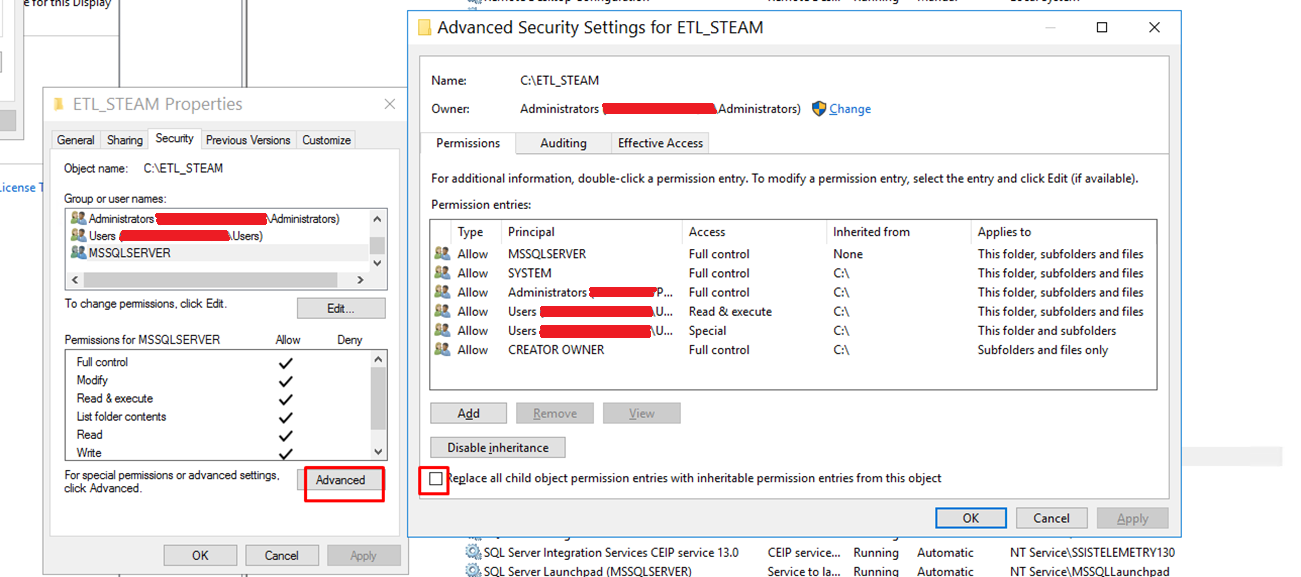Screen dimensions: 1301x577
Task: Click scroll down arrow of permissions list
Action: click(377, 451)
